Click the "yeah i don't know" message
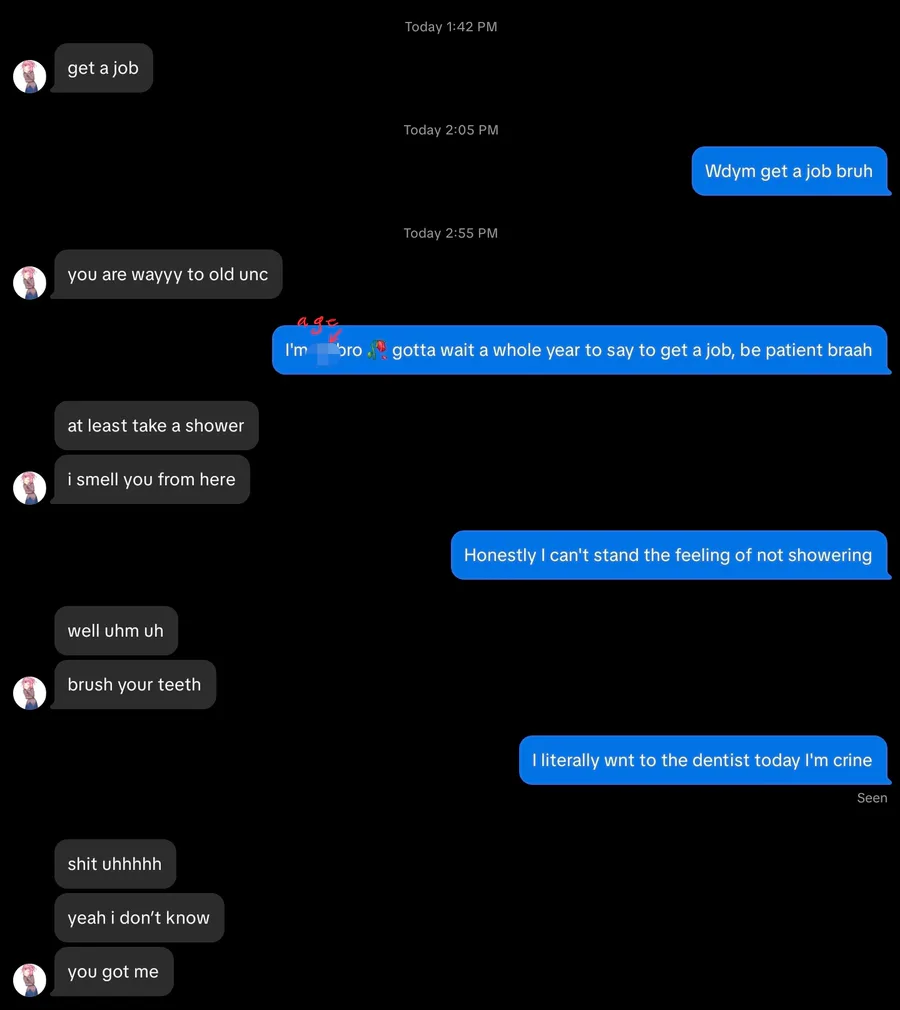 [139, 918]
